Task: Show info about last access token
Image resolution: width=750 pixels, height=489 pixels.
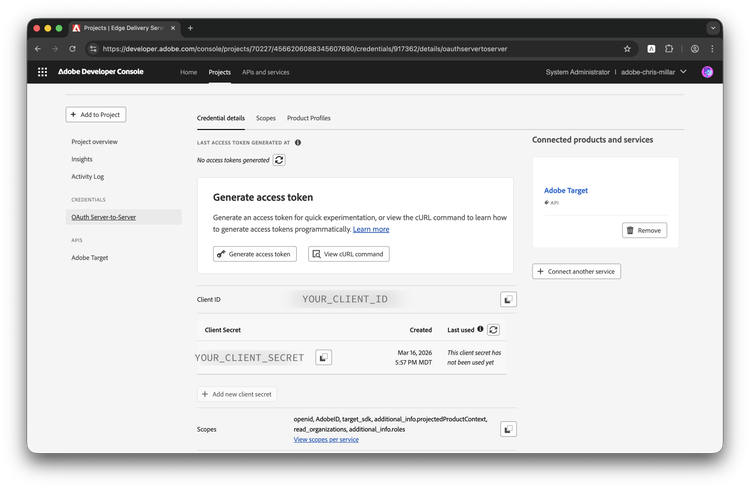Action: [298, 143]
